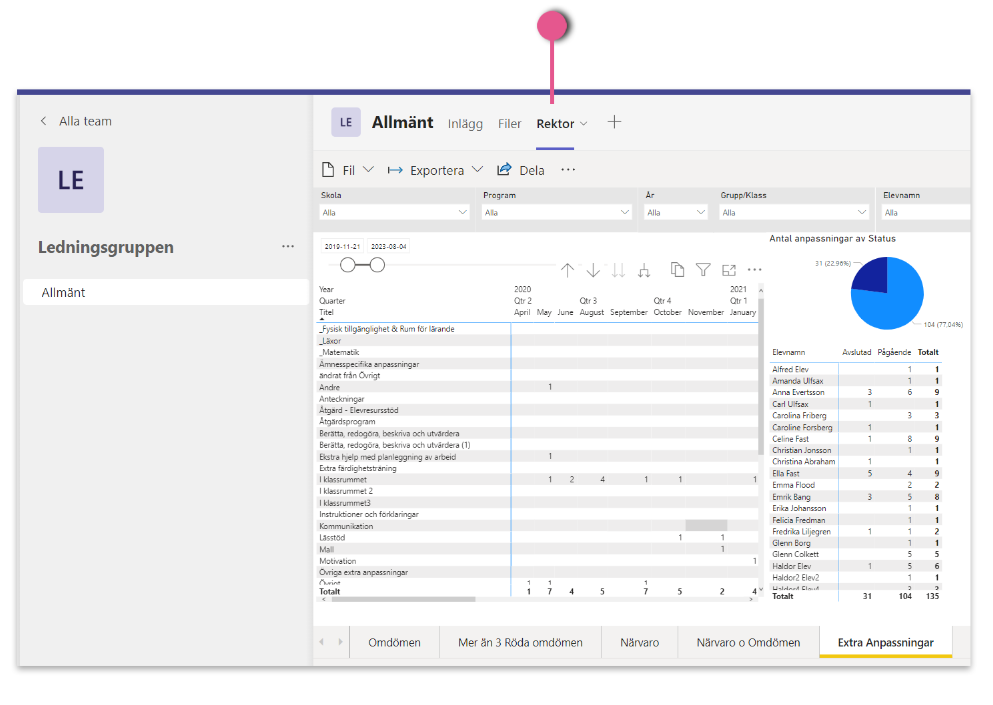This screenshot has width=993, height=705.
Task: Click the dark blue pie slice
Action: 872,276
